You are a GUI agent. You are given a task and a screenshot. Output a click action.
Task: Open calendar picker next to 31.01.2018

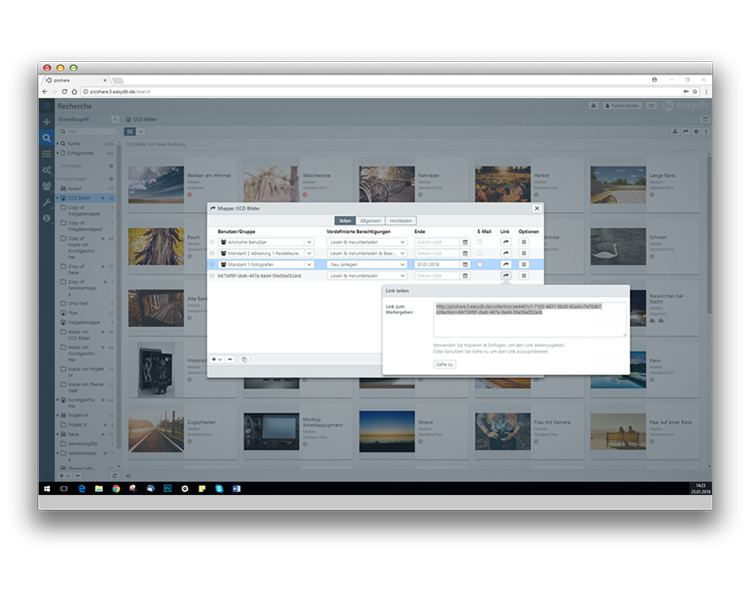pos(465,265)
